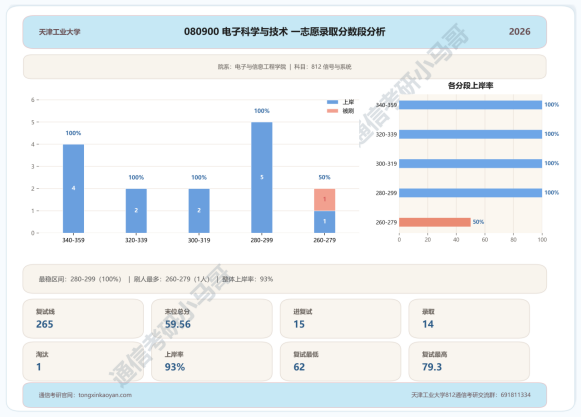Click the 340-359 x-axis label under the columns

[73, 240]
